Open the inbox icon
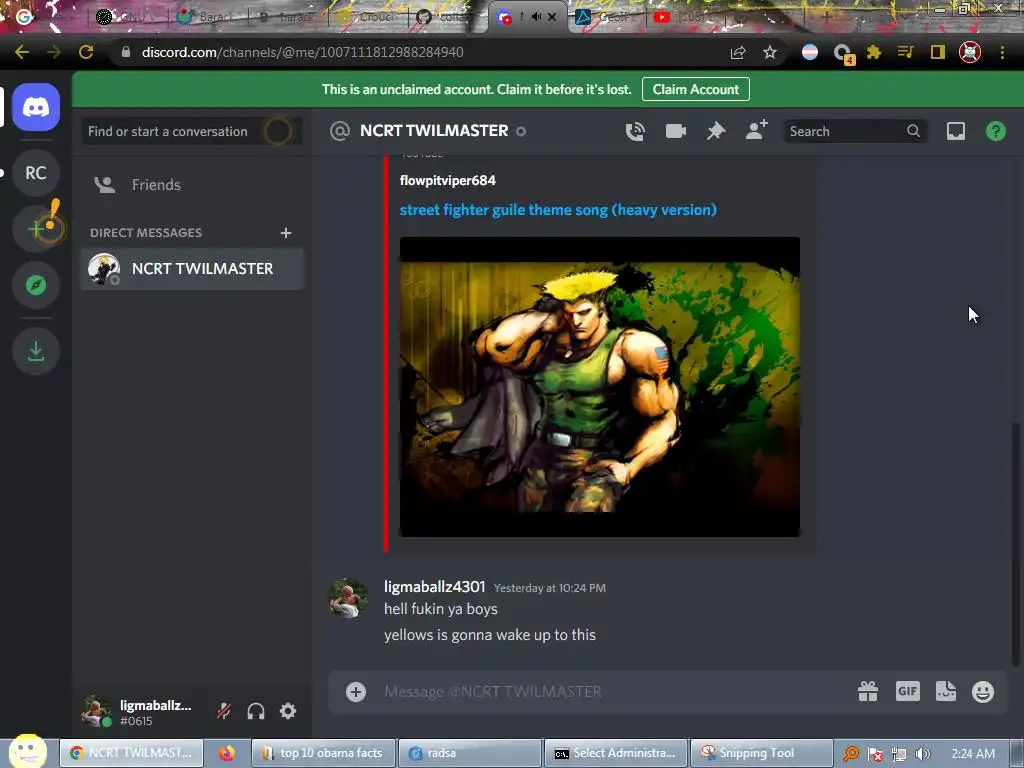The height and width of the screenshot is (768, 1024). [x=956, y=131]
